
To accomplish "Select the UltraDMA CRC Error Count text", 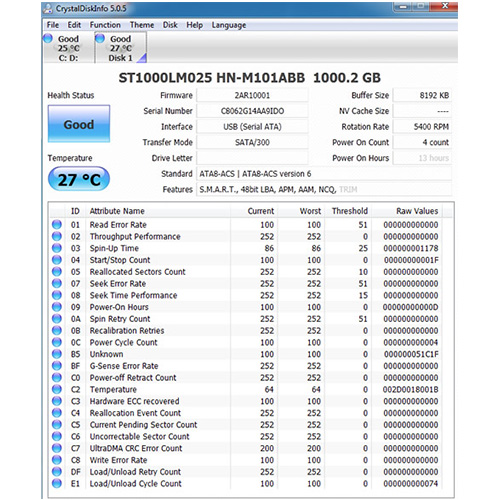I will (136, 448).
